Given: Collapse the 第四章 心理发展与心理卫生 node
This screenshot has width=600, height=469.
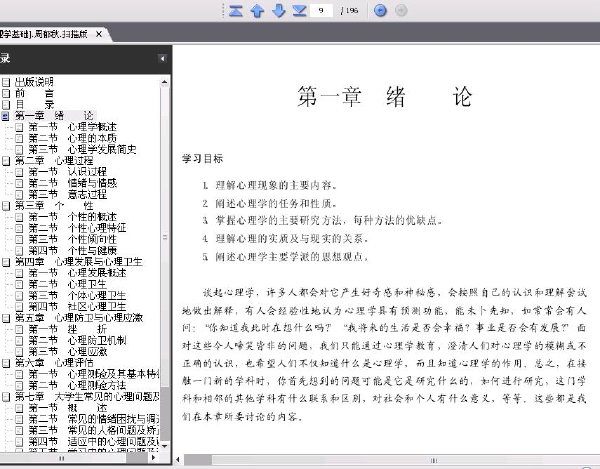Looking at the screenshot, I should 6,262.
